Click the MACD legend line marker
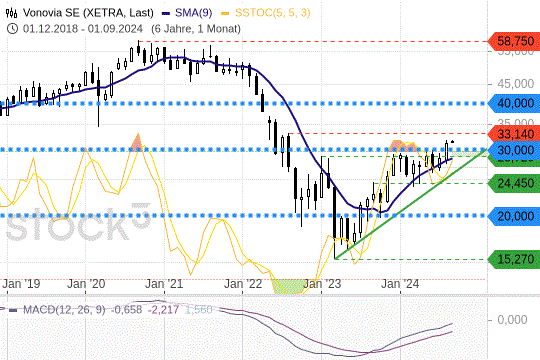 coord(13,310)
